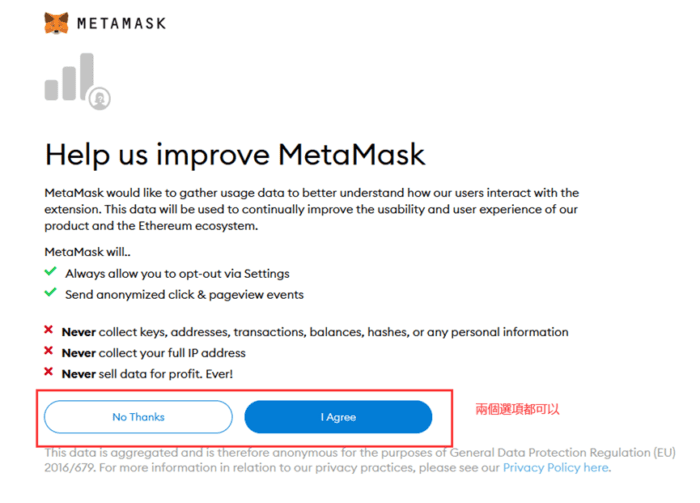Click 'Never collect your full IP address' text
Screen dimensions: 700x503
point(154,353)
